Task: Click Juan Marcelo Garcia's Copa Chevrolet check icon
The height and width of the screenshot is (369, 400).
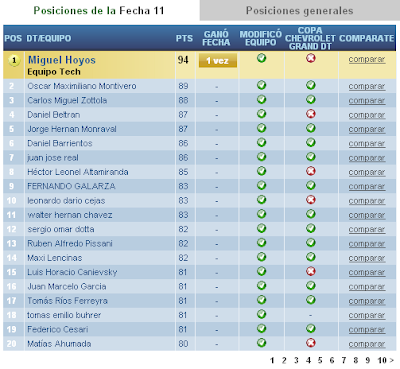Action: pos(311,286)
